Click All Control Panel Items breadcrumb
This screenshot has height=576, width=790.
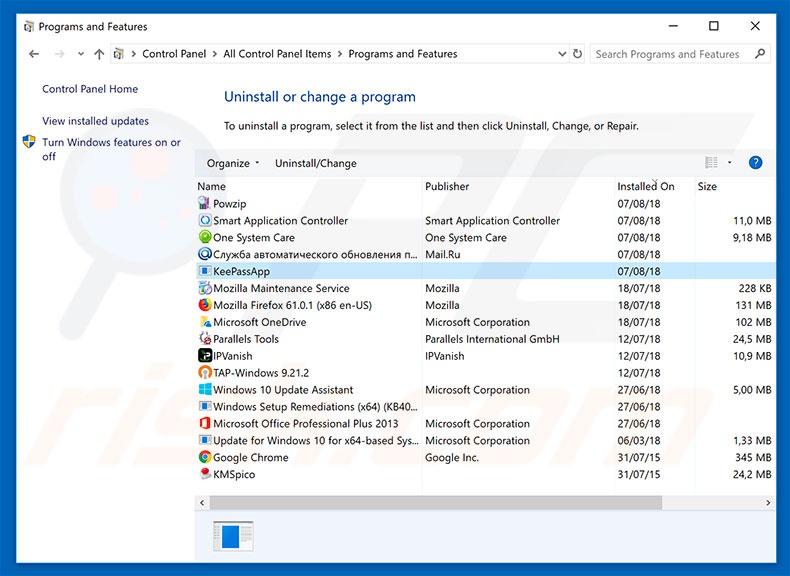tap(278, 54)
